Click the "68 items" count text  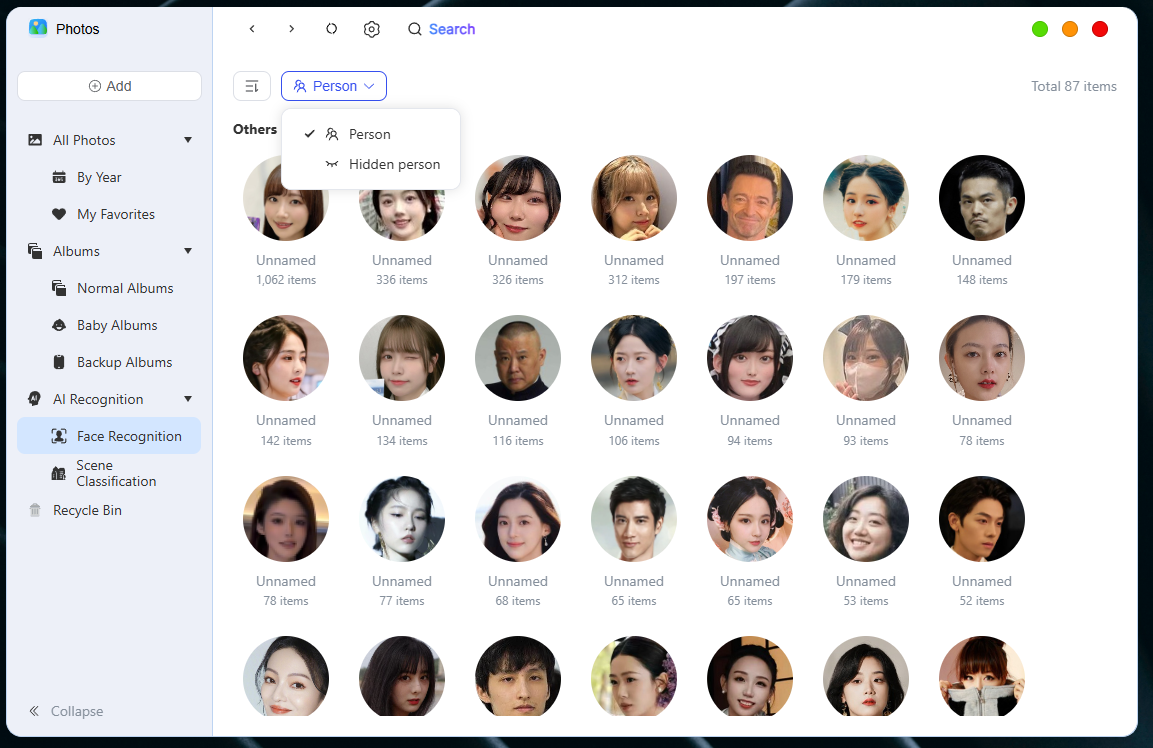(x=518, y=601)
